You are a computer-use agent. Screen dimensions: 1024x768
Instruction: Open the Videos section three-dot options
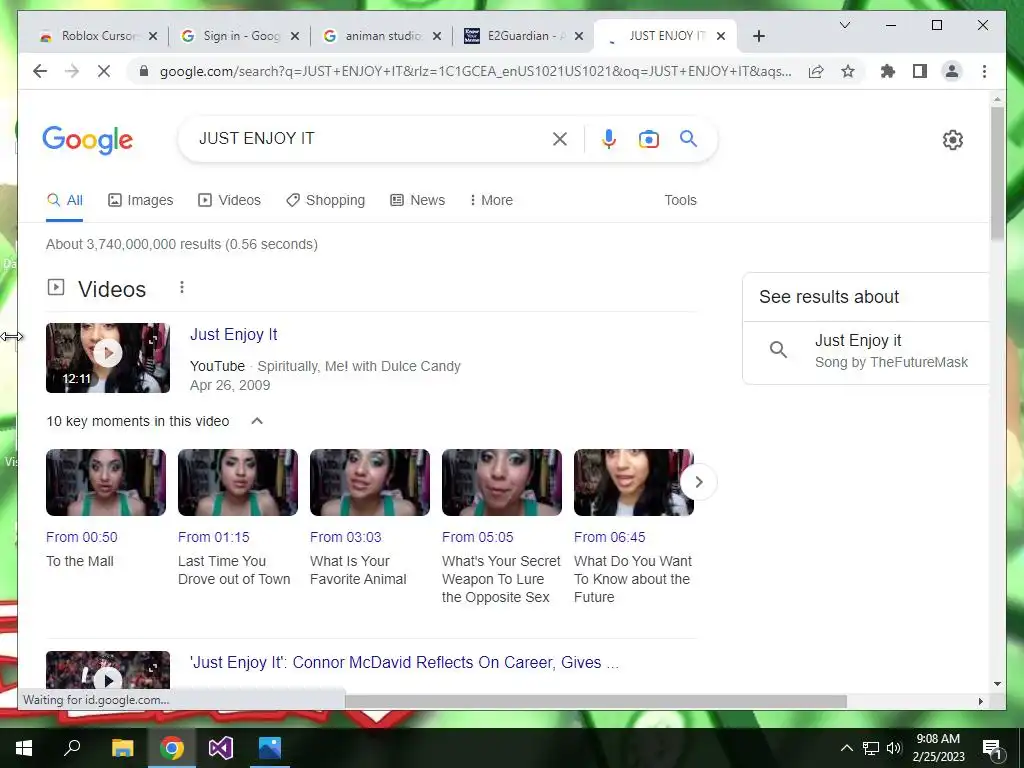[182, 287]
